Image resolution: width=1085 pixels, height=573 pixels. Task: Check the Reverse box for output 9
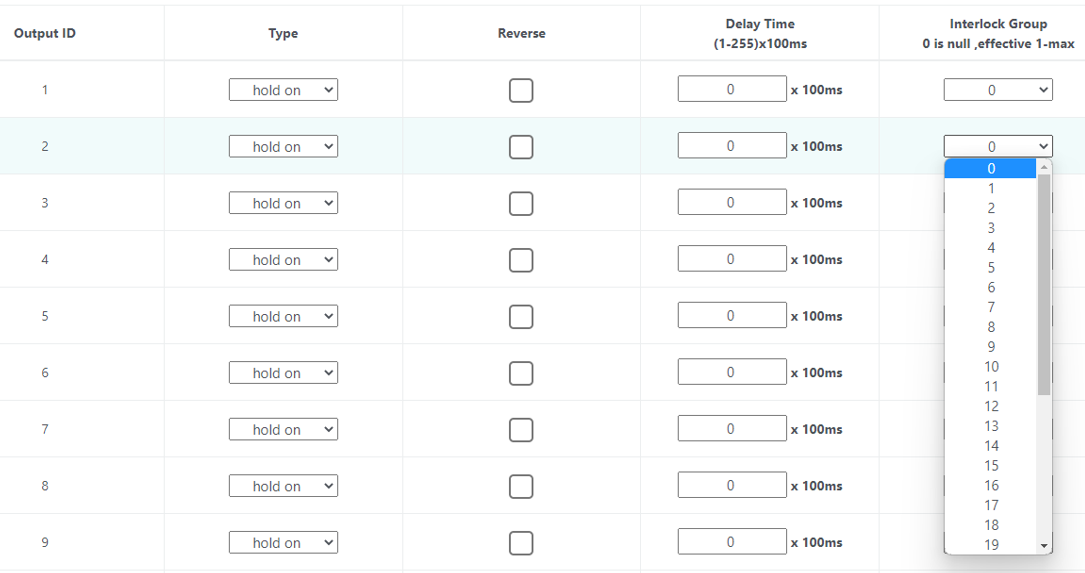pyautogui.click(x=520, y=543)
